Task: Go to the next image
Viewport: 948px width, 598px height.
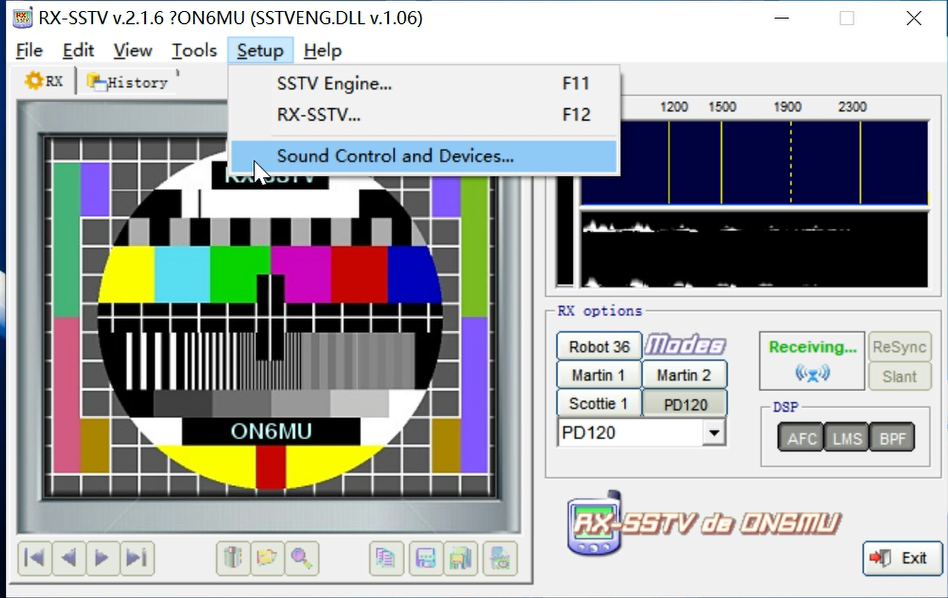Action: tap(102, 557)
